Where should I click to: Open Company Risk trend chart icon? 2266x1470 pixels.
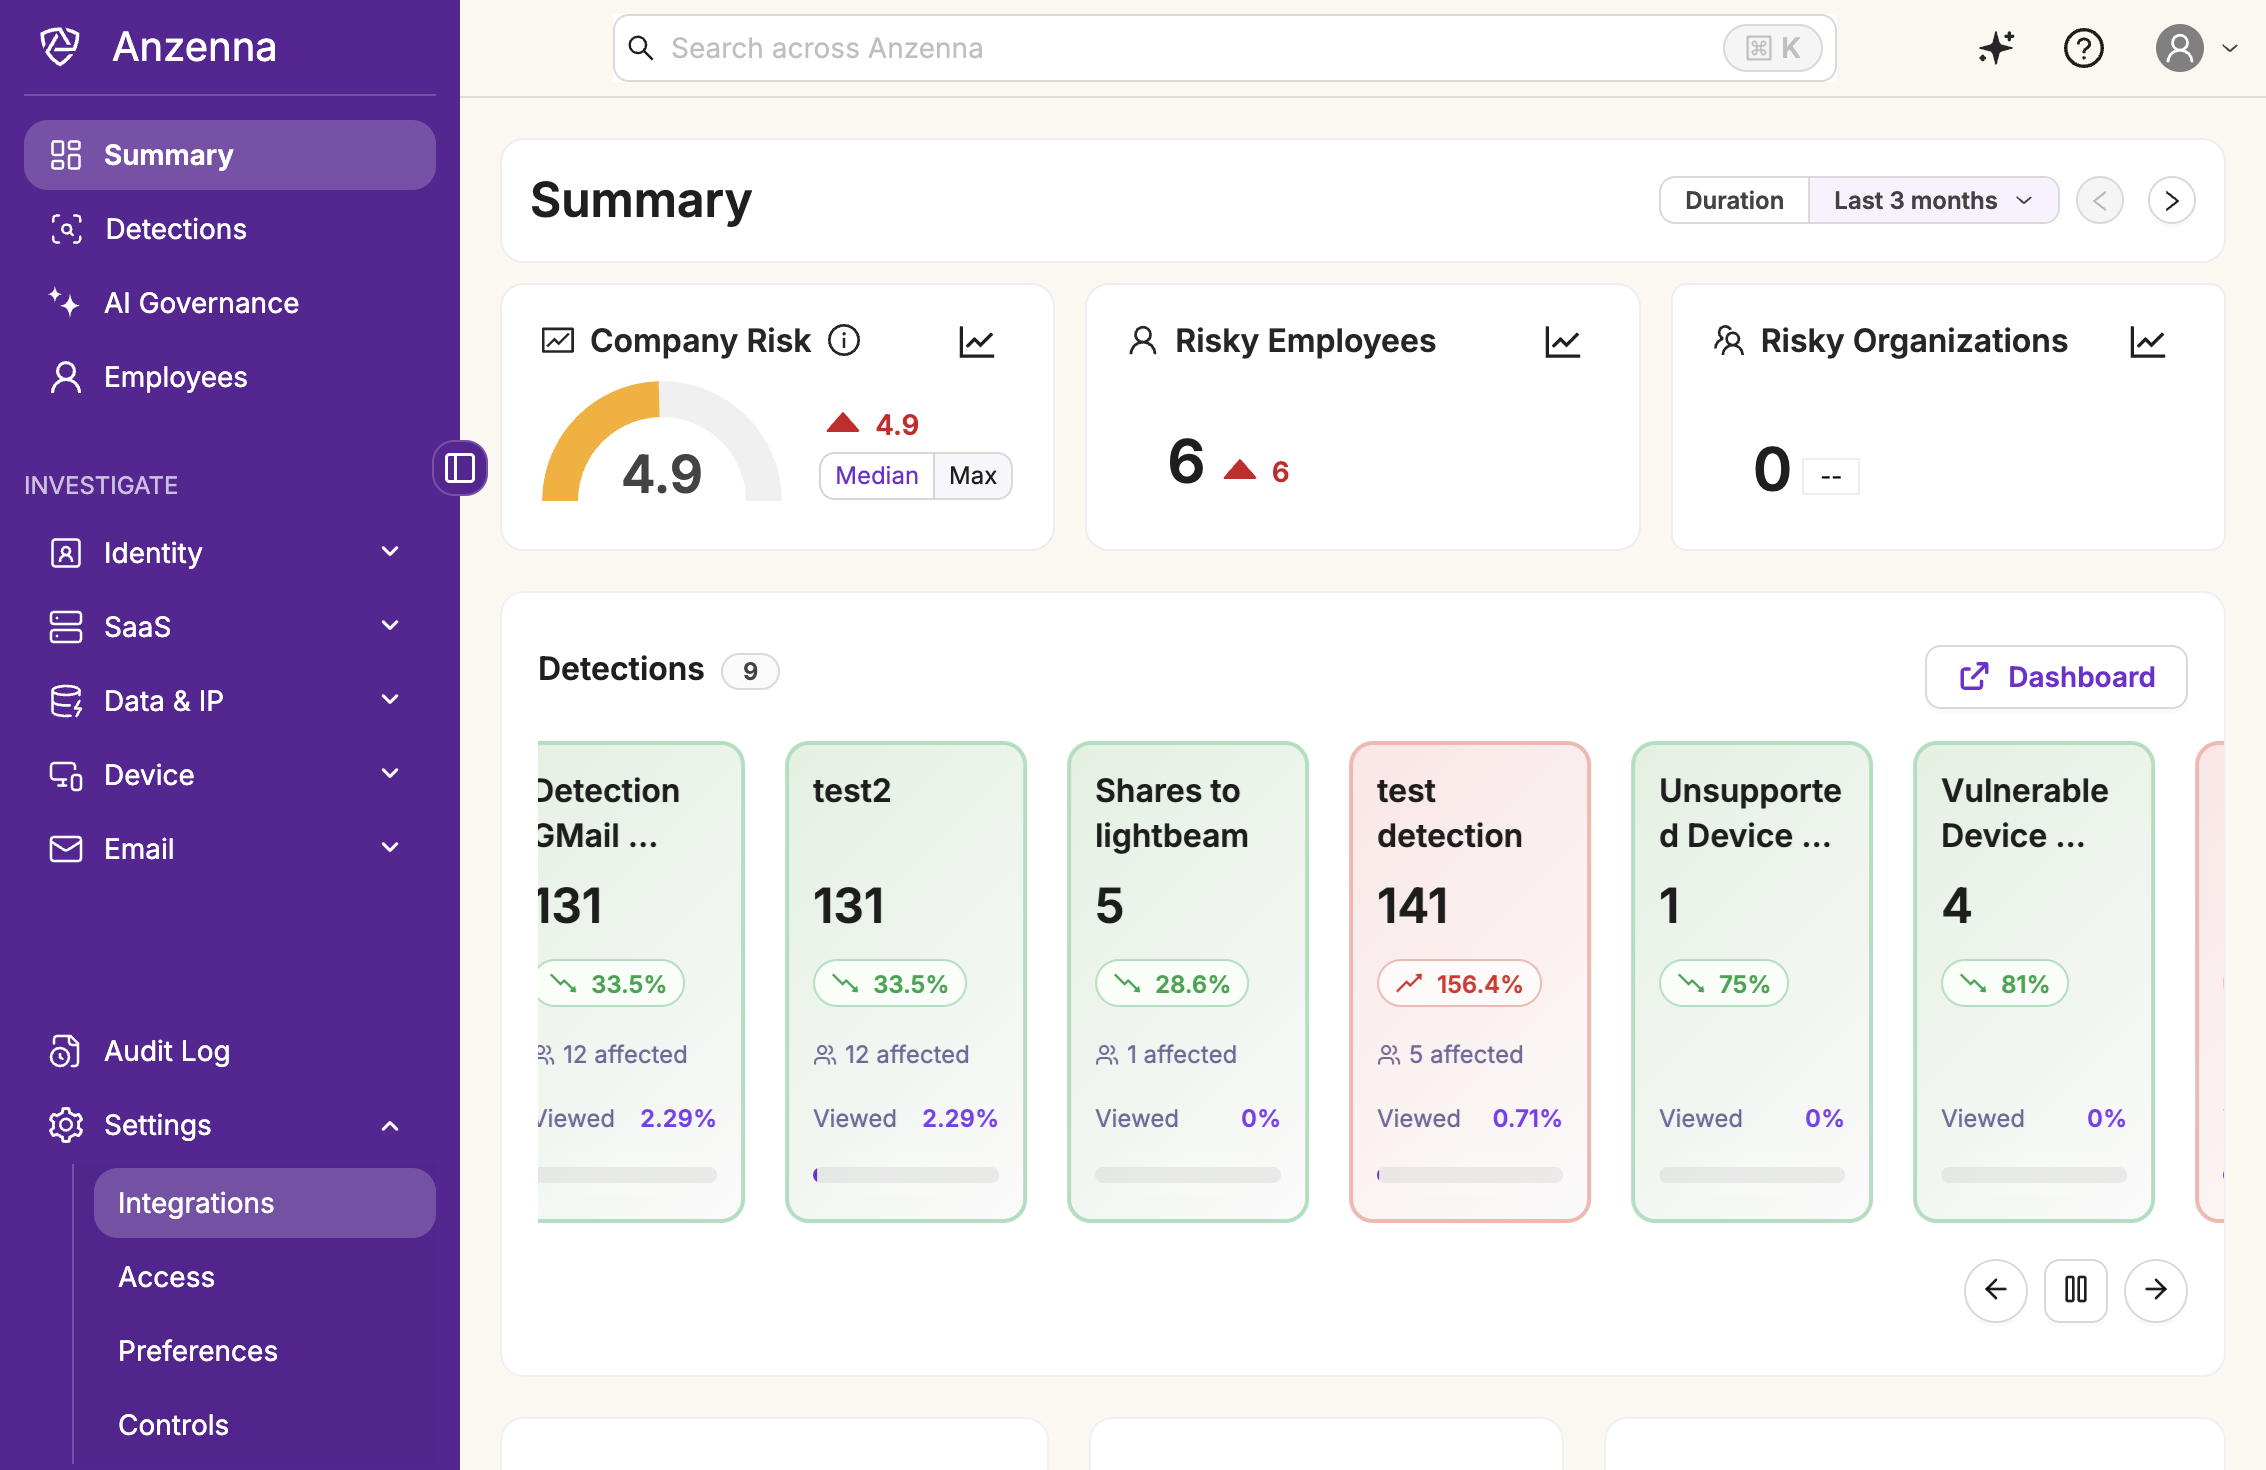tap(976, 342)
